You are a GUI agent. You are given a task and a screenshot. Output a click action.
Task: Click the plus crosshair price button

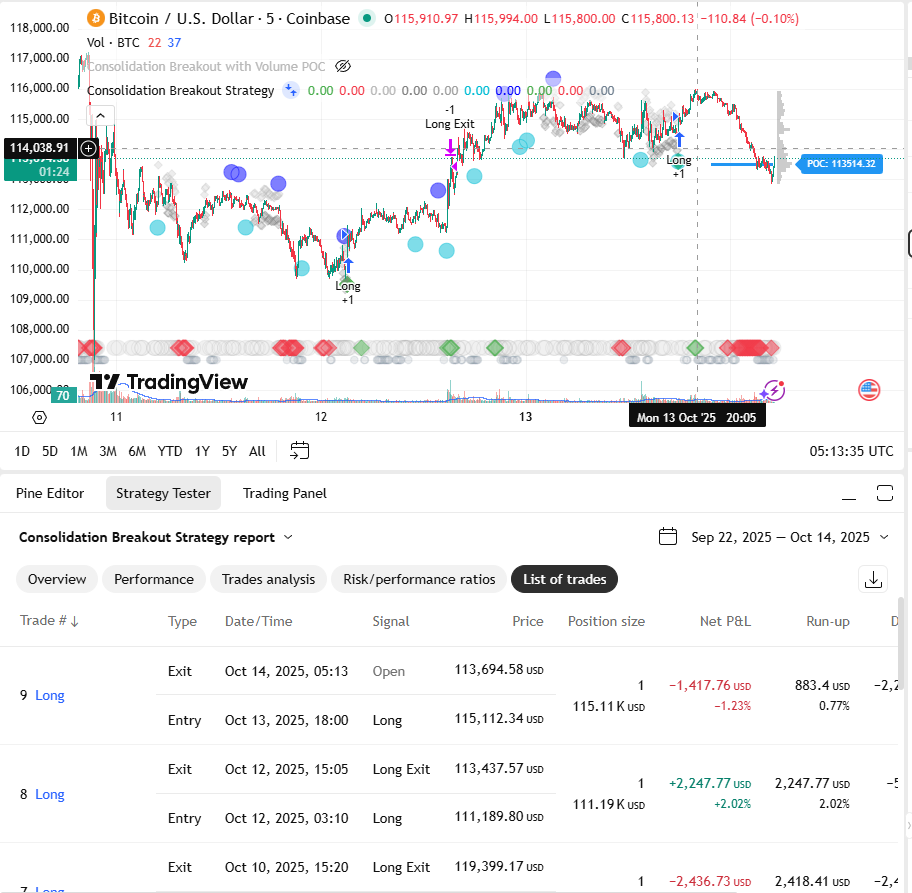[88, 148]
